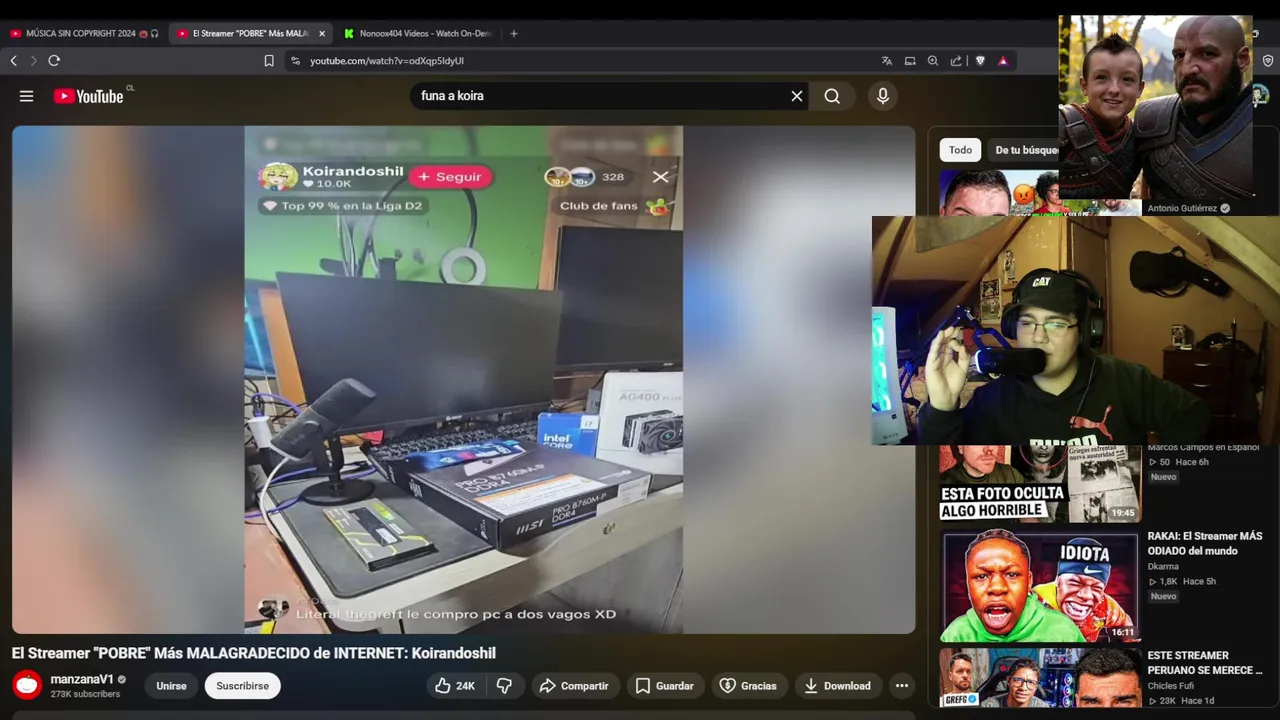Go back with browser back arrow
Image resolution: width=1280 pixels, height=720 pixels.
14,61
